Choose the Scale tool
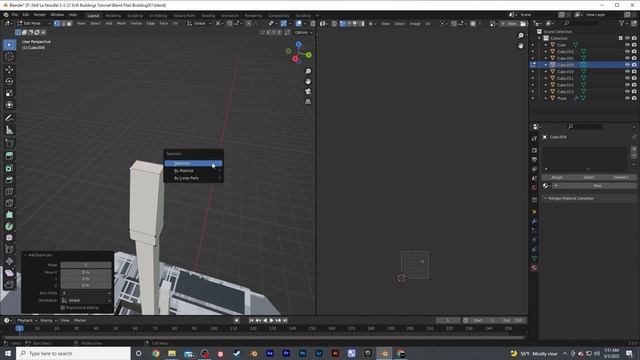 [9, 93]
